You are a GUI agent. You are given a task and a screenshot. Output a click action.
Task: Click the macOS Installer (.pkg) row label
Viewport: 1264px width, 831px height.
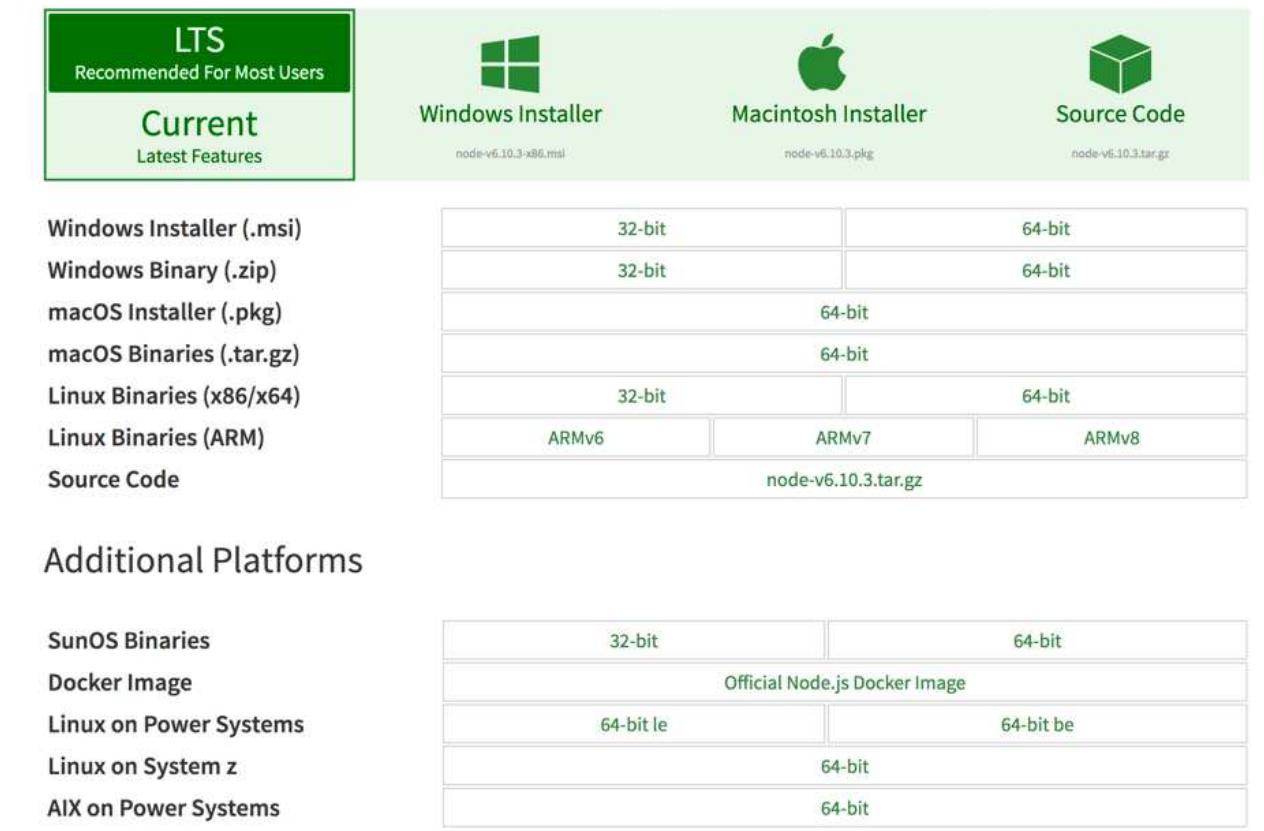pos(165,312)
